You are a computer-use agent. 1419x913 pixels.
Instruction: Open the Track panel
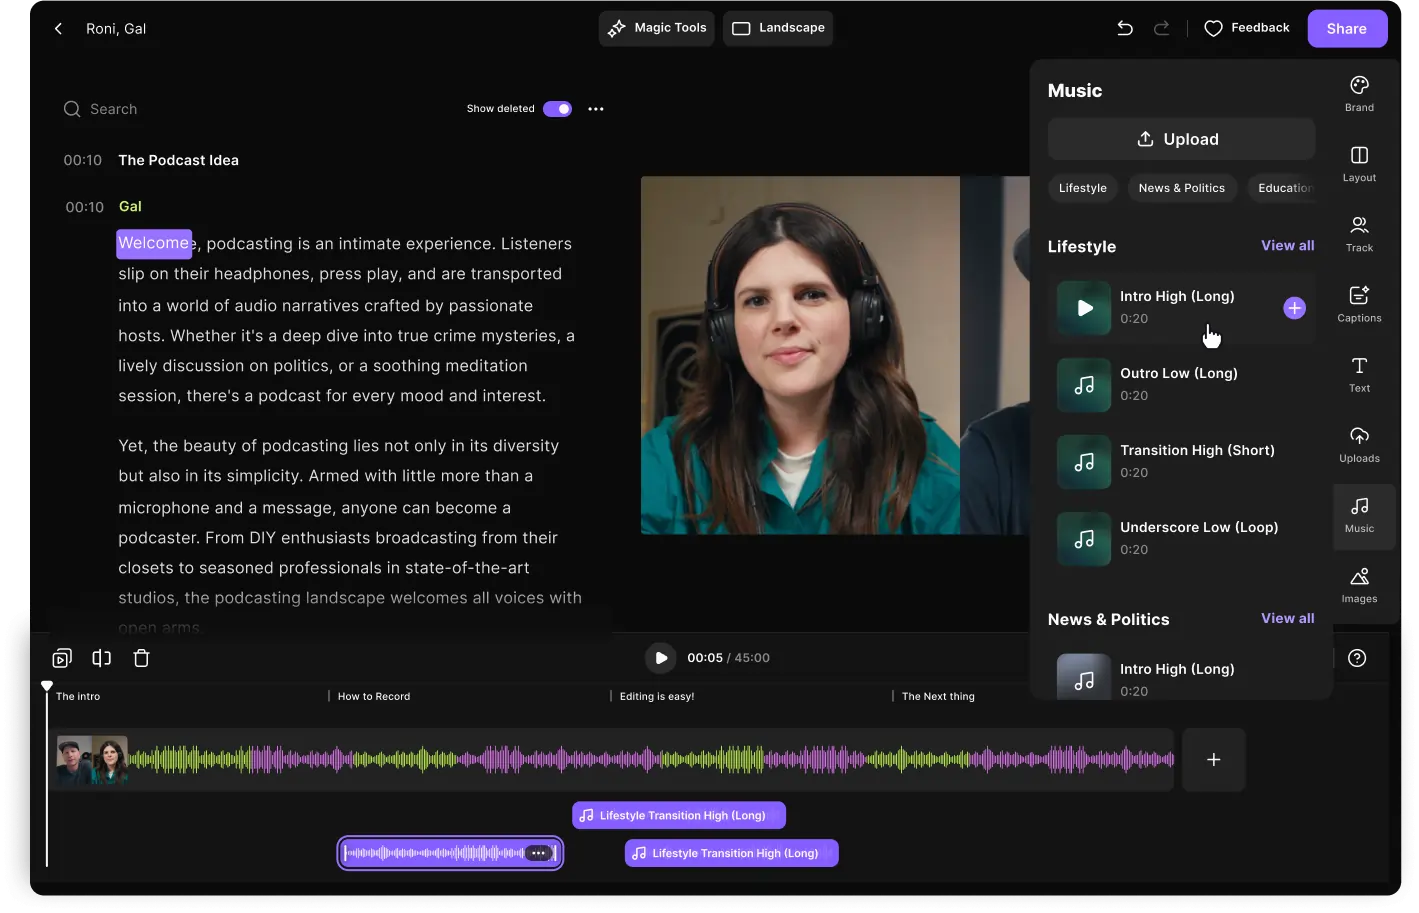[1359, 233]
